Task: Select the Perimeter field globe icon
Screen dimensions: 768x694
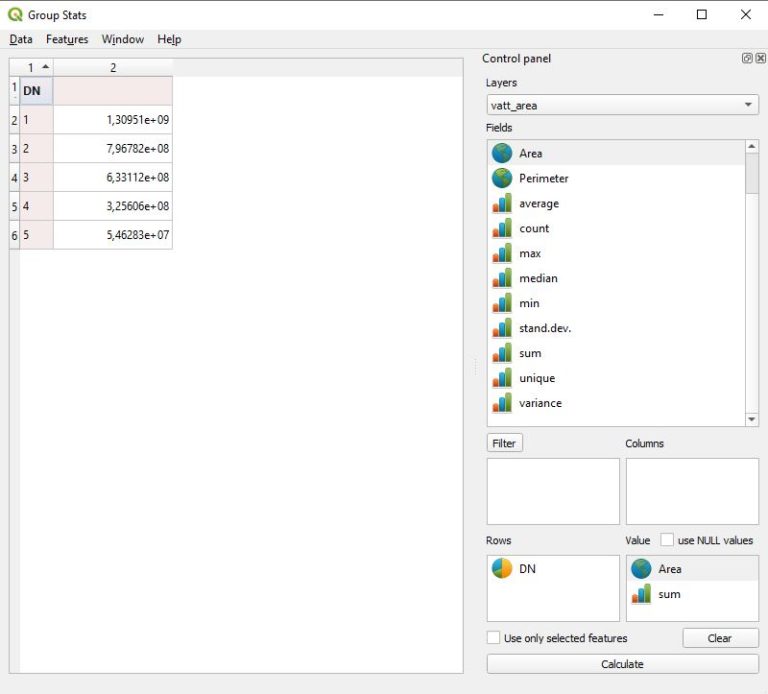Action: point(502,178)
